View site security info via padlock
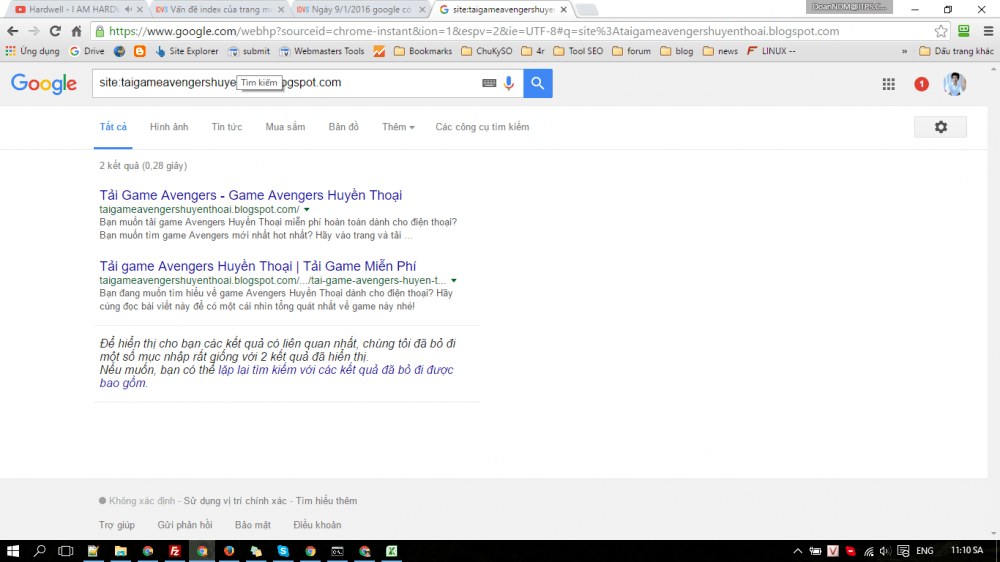This screenshot has height=562, width=1000. tap(99, 31)
